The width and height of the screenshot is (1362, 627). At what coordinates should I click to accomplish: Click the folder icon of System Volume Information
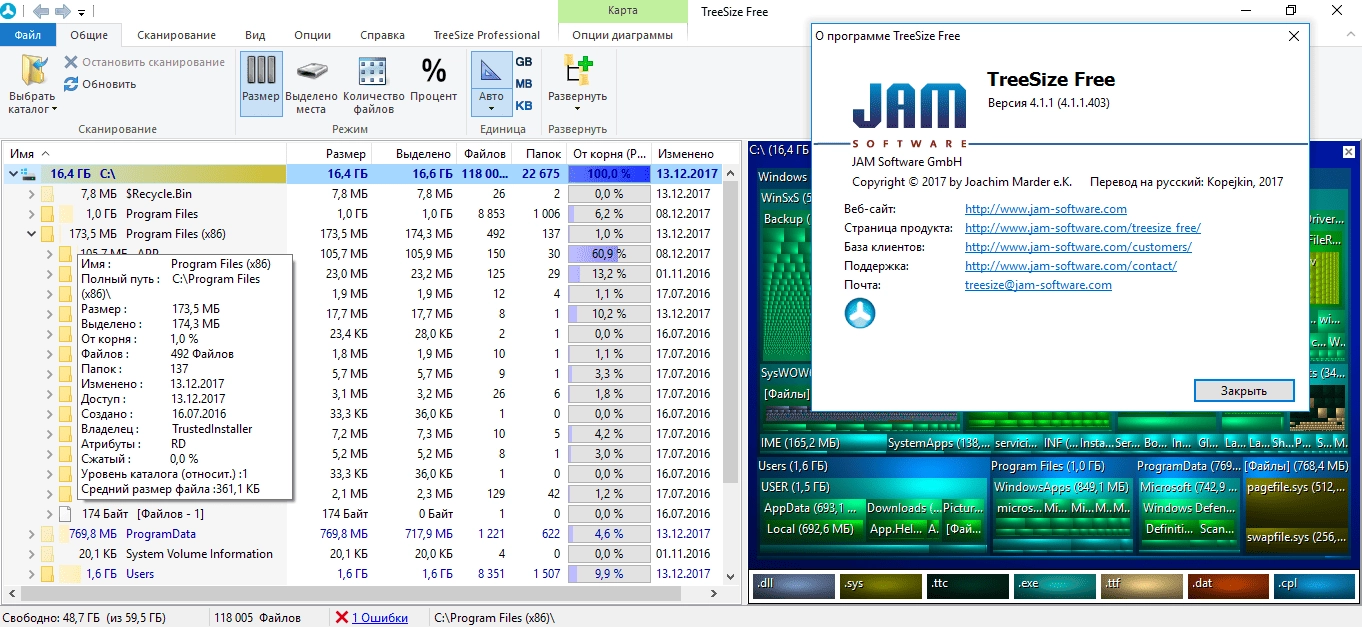pyautogui.click(x=47, y=554)
